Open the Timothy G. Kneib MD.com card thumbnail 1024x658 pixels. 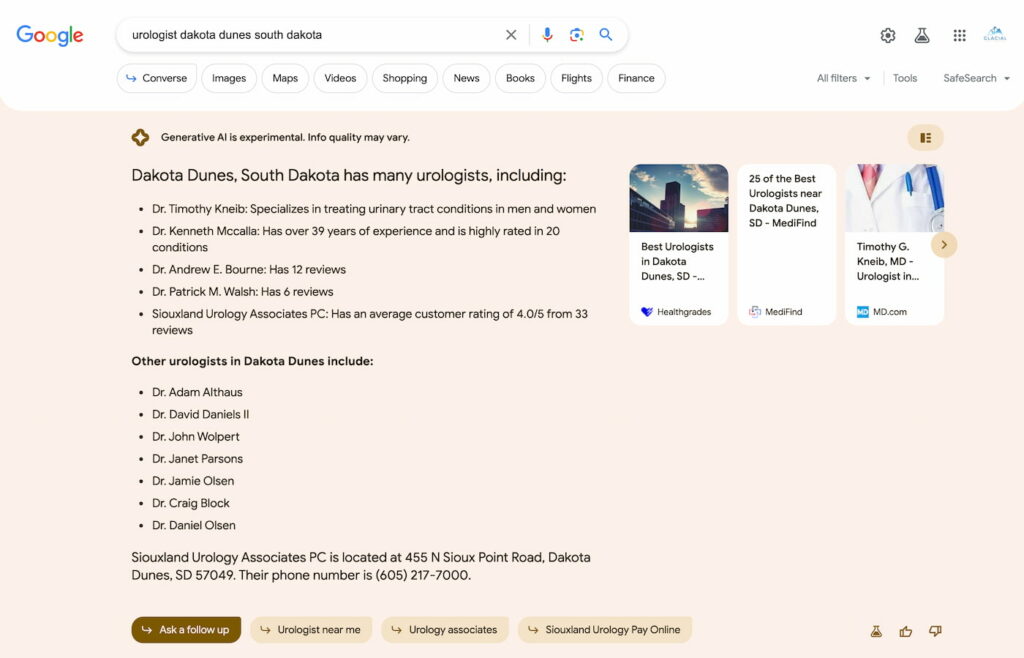point(894,198)
